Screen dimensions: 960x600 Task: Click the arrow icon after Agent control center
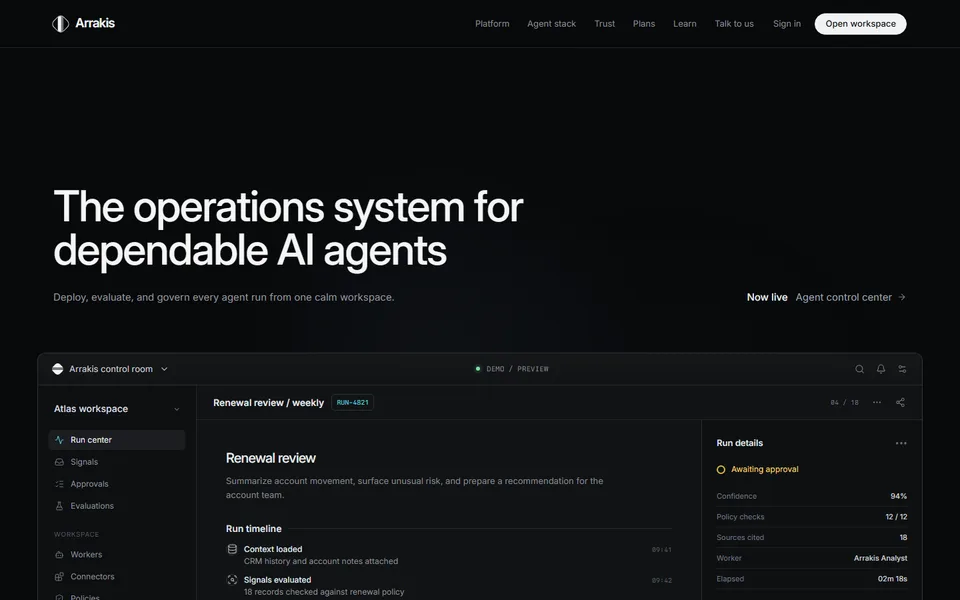point(902,297)
